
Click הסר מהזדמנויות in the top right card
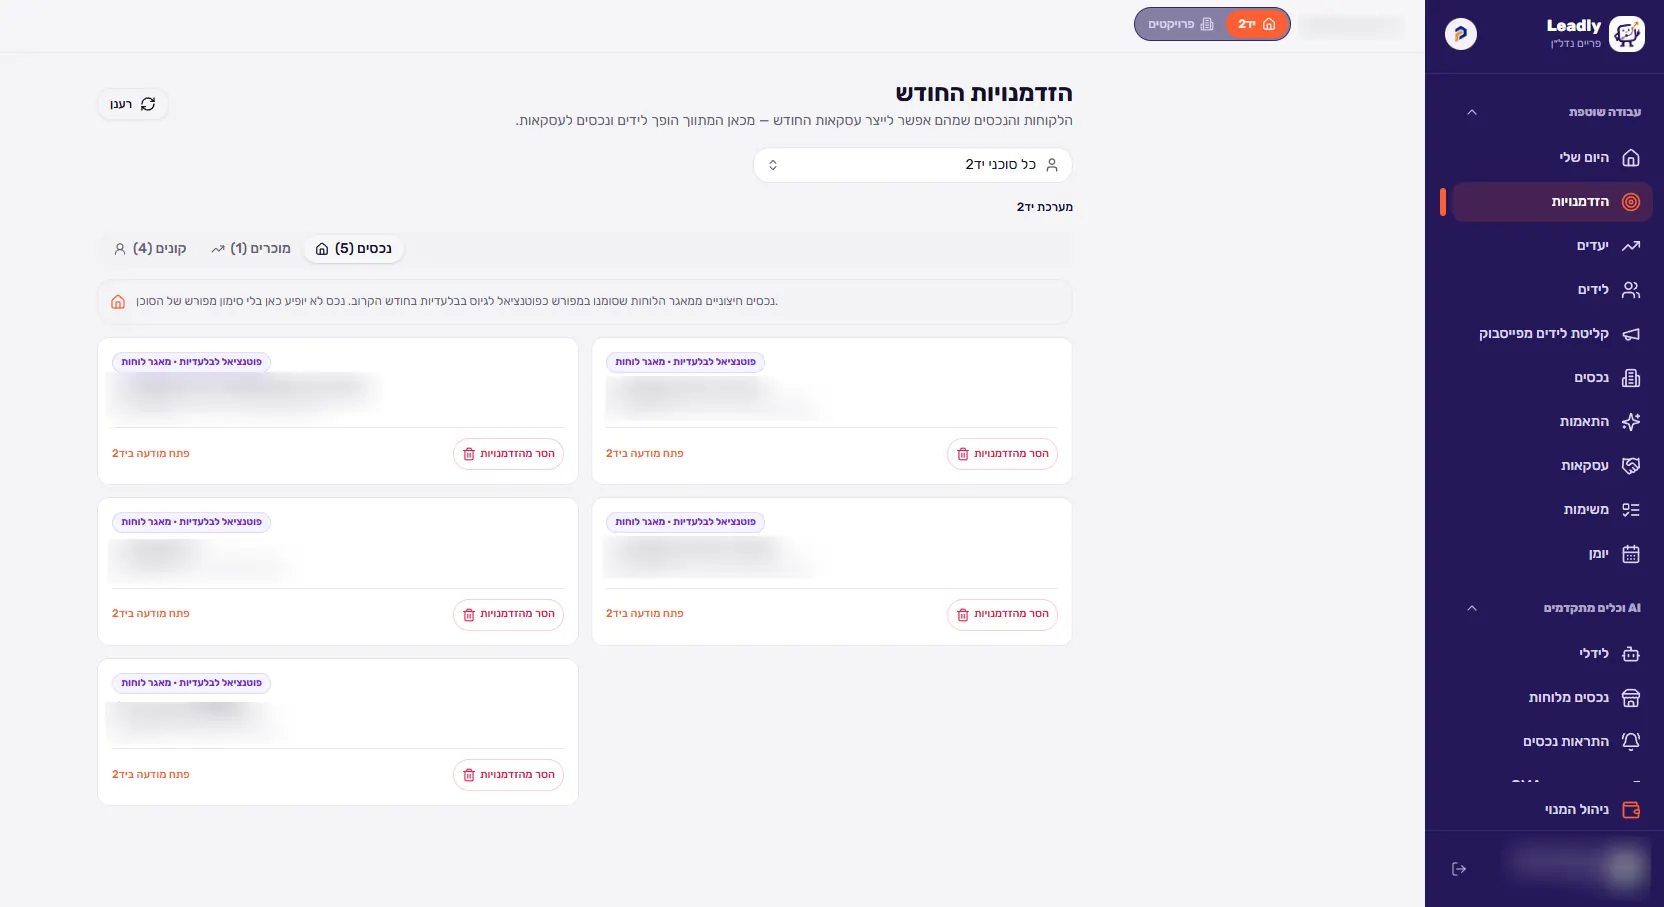(1002, 454)
